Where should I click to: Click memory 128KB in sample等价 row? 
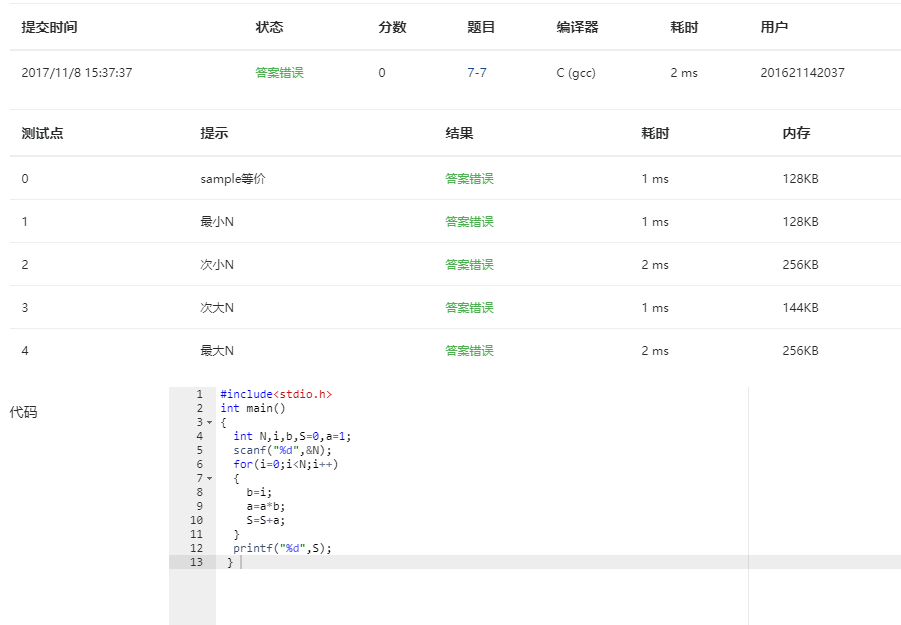tap(800, 179)
